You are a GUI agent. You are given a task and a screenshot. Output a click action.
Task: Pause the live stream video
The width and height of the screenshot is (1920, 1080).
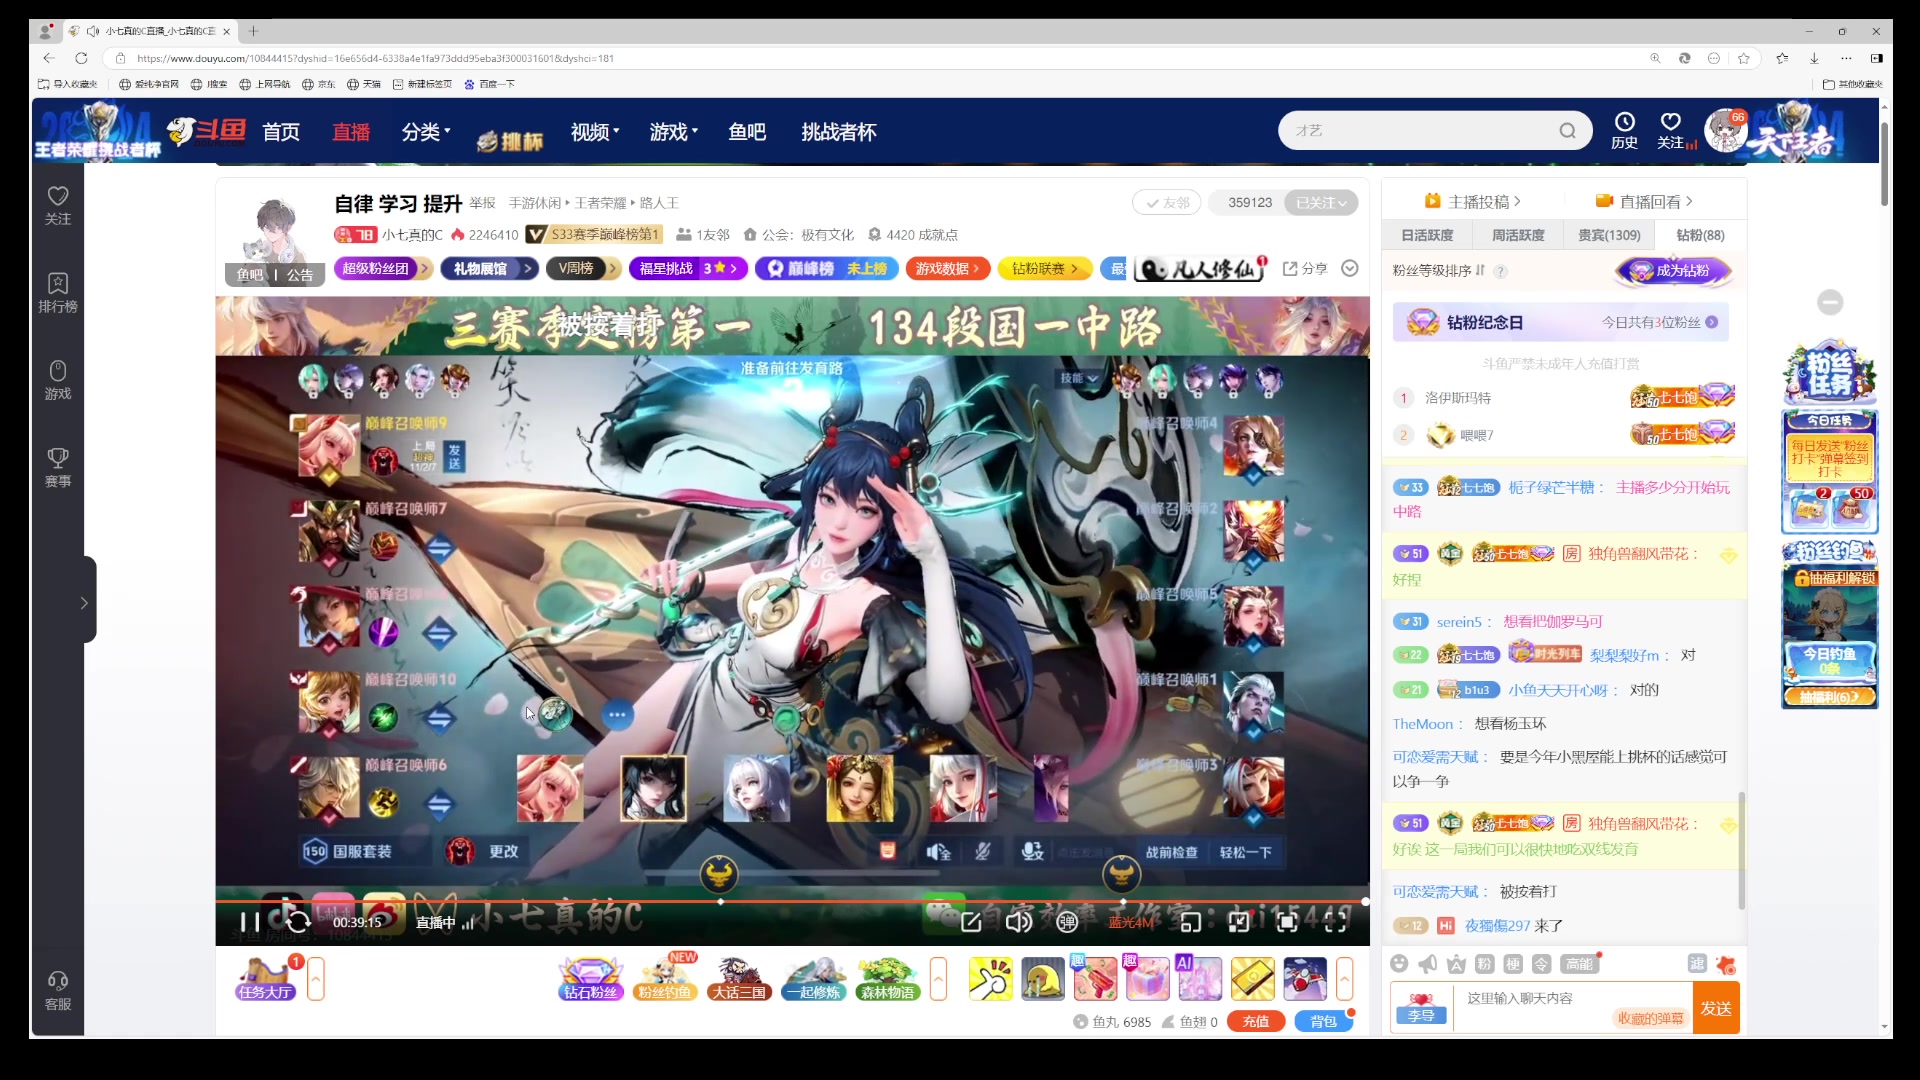[x=249, y=922]
